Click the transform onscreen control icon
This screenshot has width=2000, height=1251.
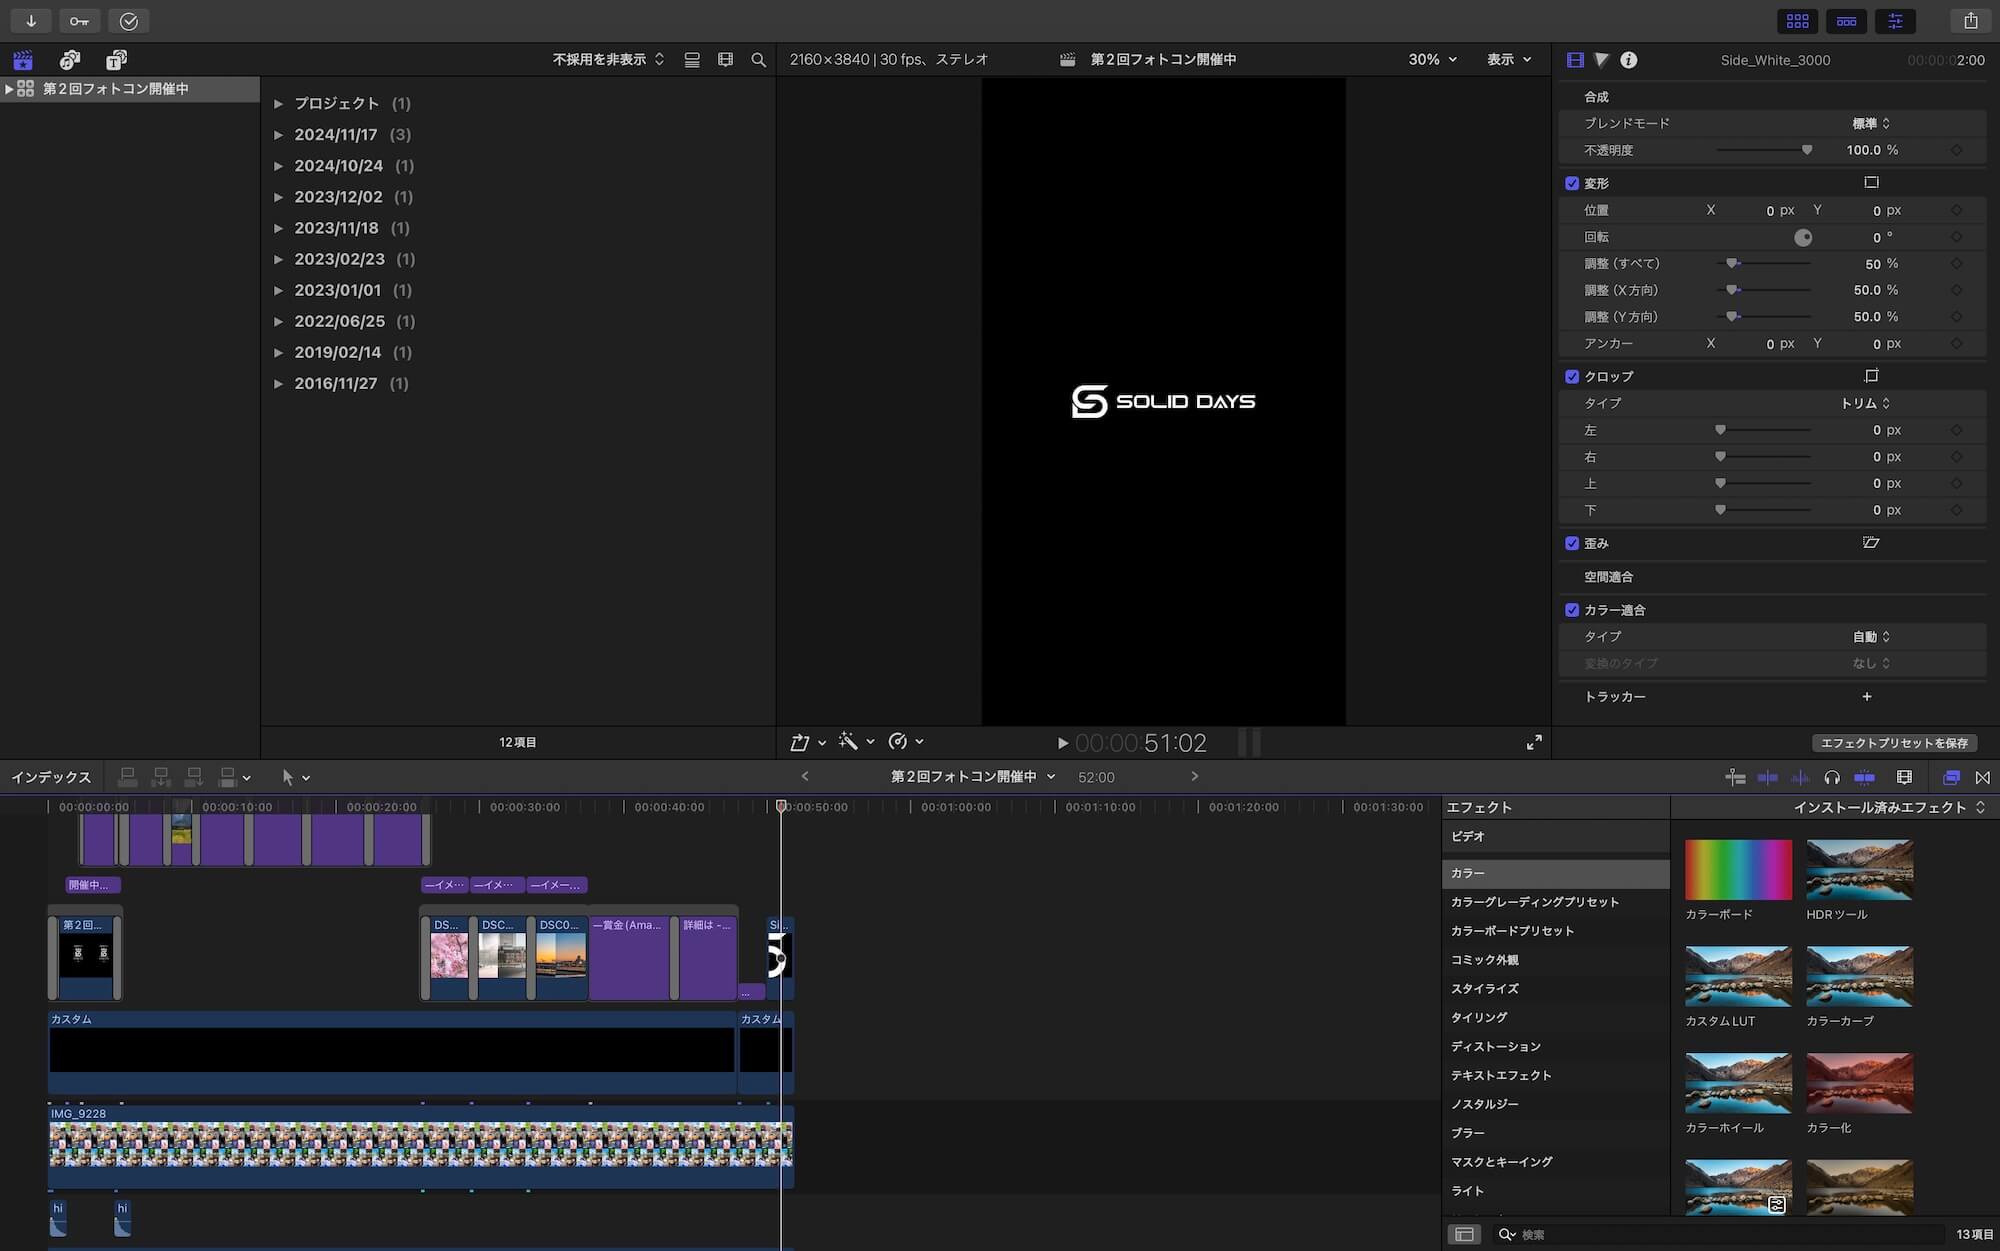(1871, 182)
